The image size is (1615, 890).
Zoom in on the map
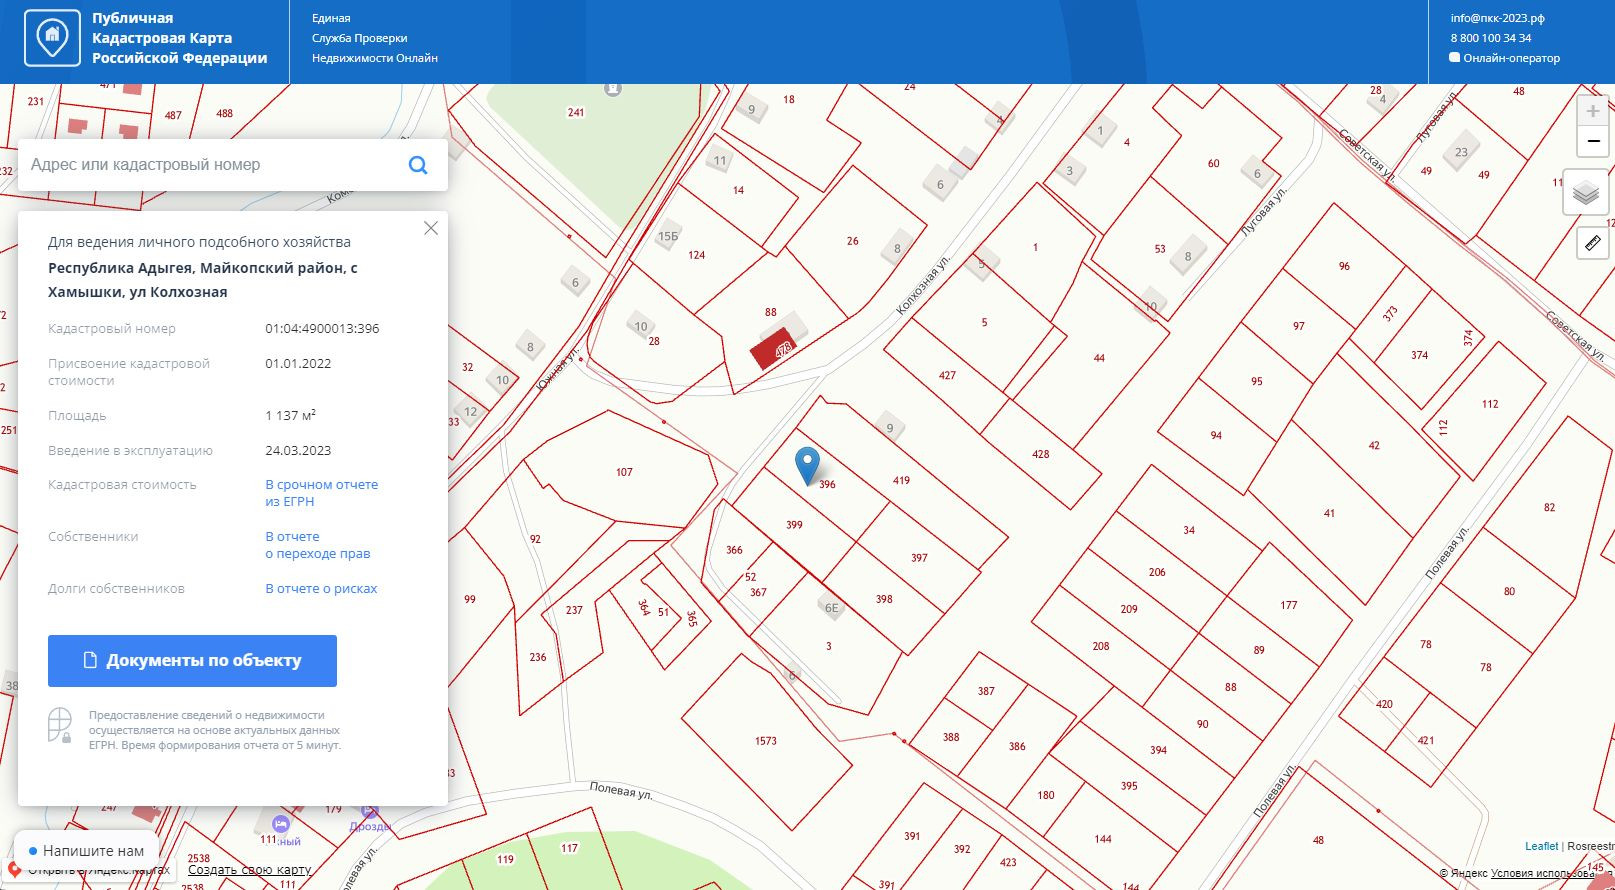coord(1592,111)
